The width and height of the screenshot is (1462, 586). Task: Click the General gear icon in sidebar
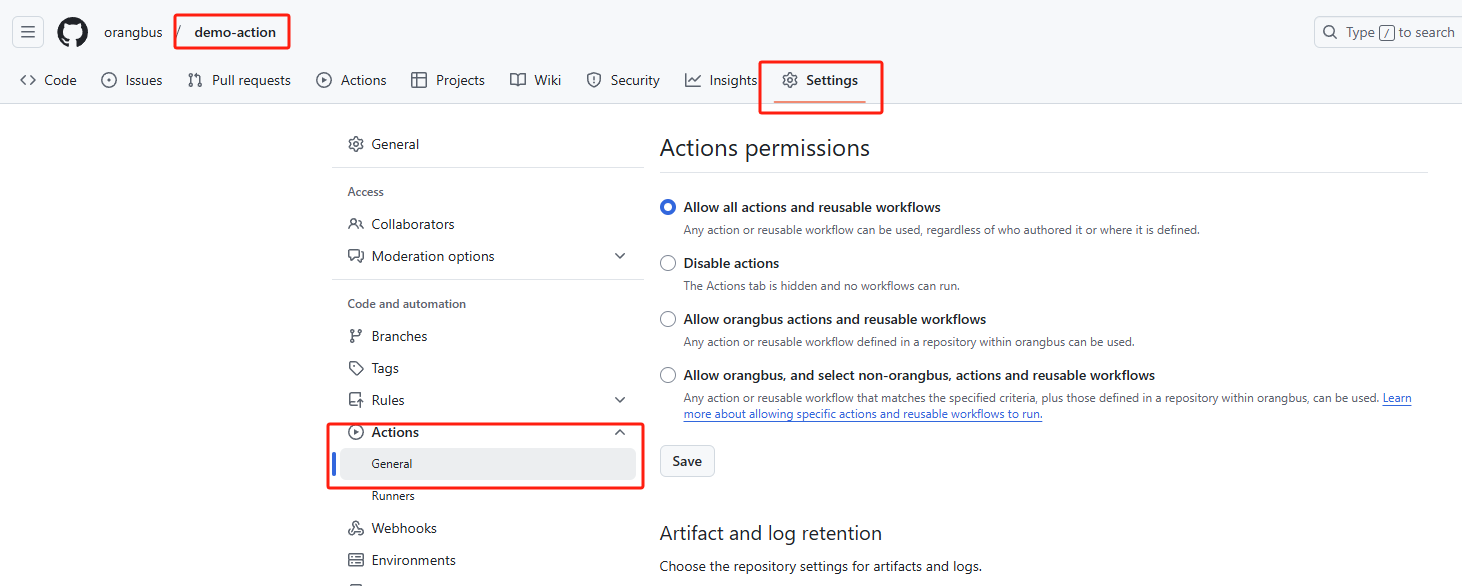(x=356, y=144)
